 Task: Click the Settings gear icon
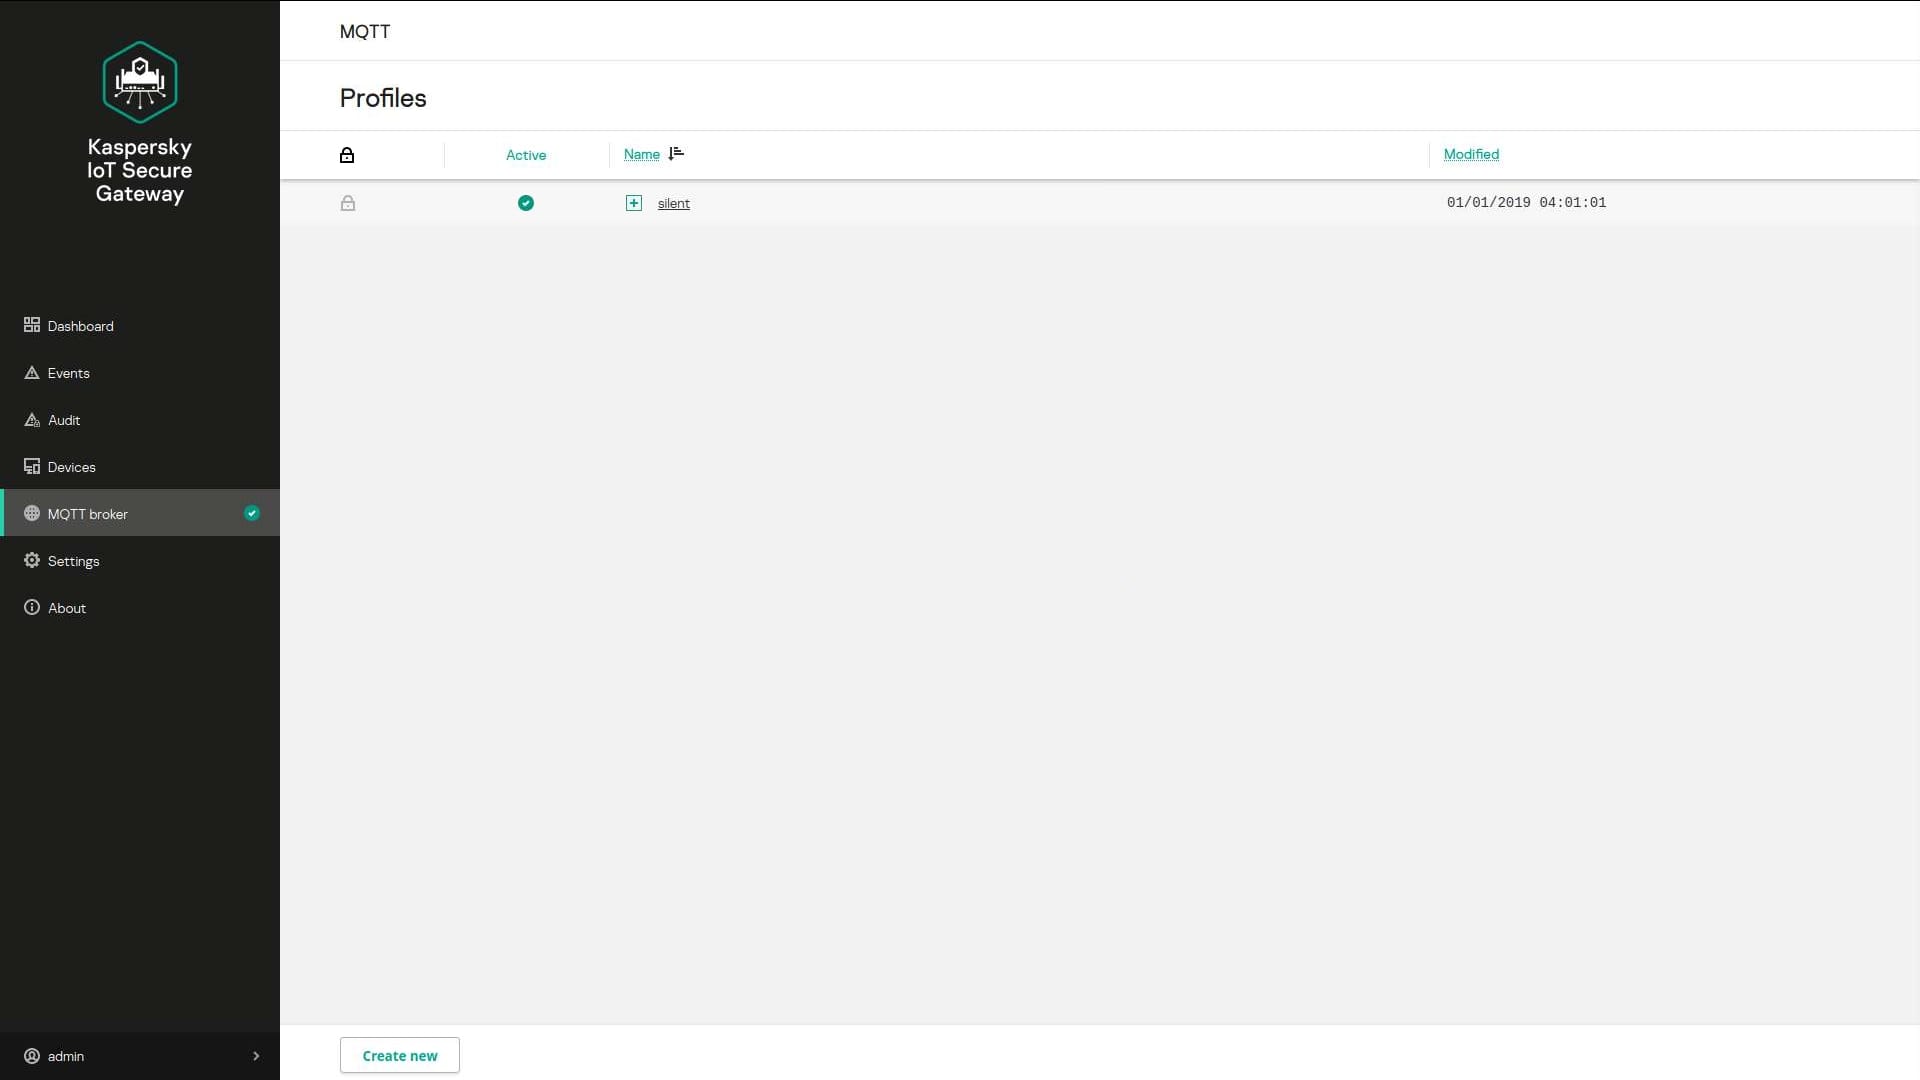pyautogui.click(x=32, y=561)
